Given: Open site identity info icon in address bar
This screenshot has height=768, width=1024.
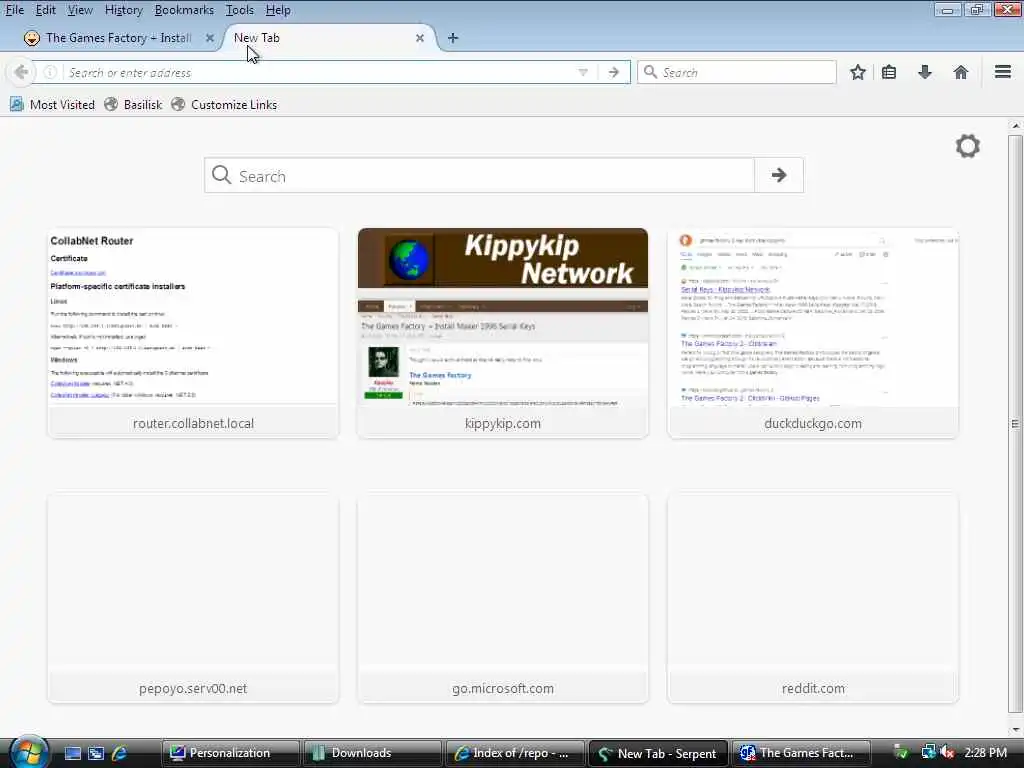Looking at the screenshot, I should (x=50, y=72).
